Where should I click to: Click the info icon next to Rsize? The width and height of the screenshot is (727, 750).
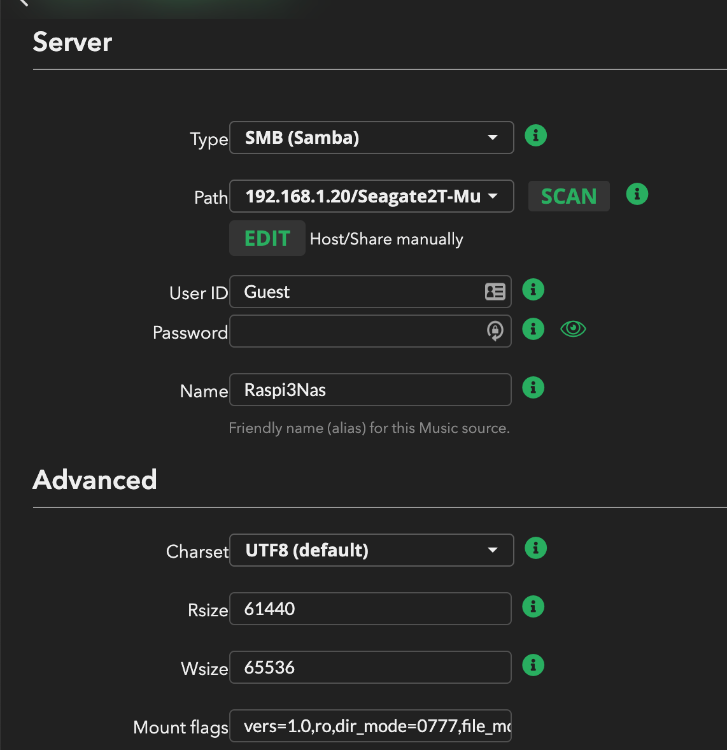click(x=534, y=606)
